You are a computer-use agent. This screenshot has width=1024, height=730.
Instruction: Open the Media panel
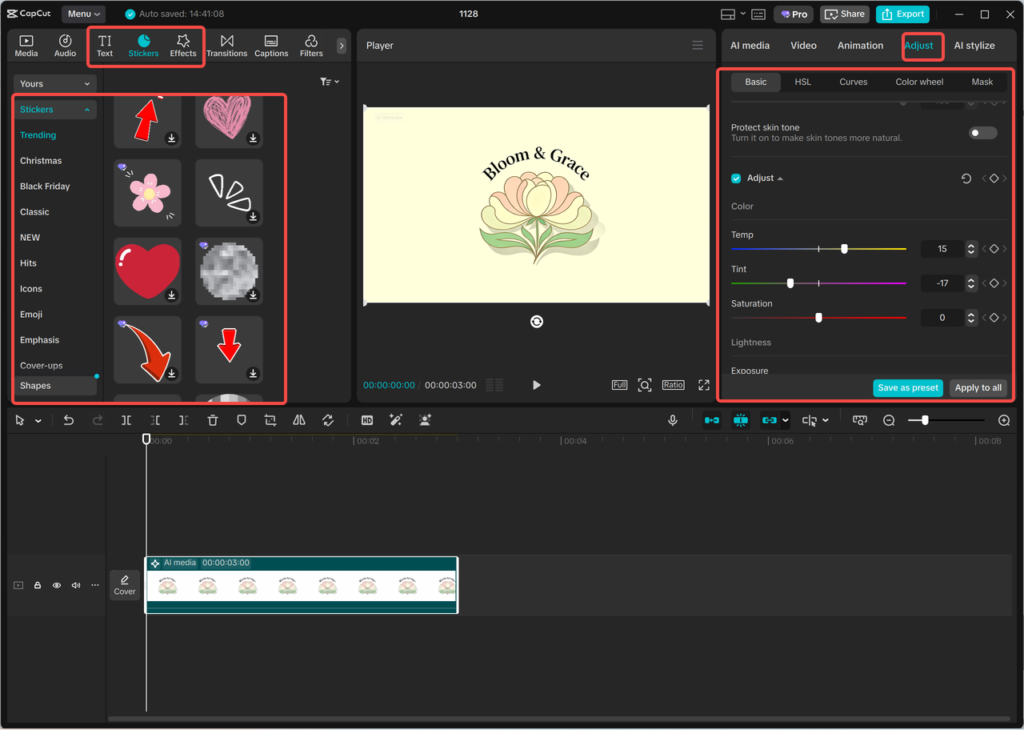25,45
